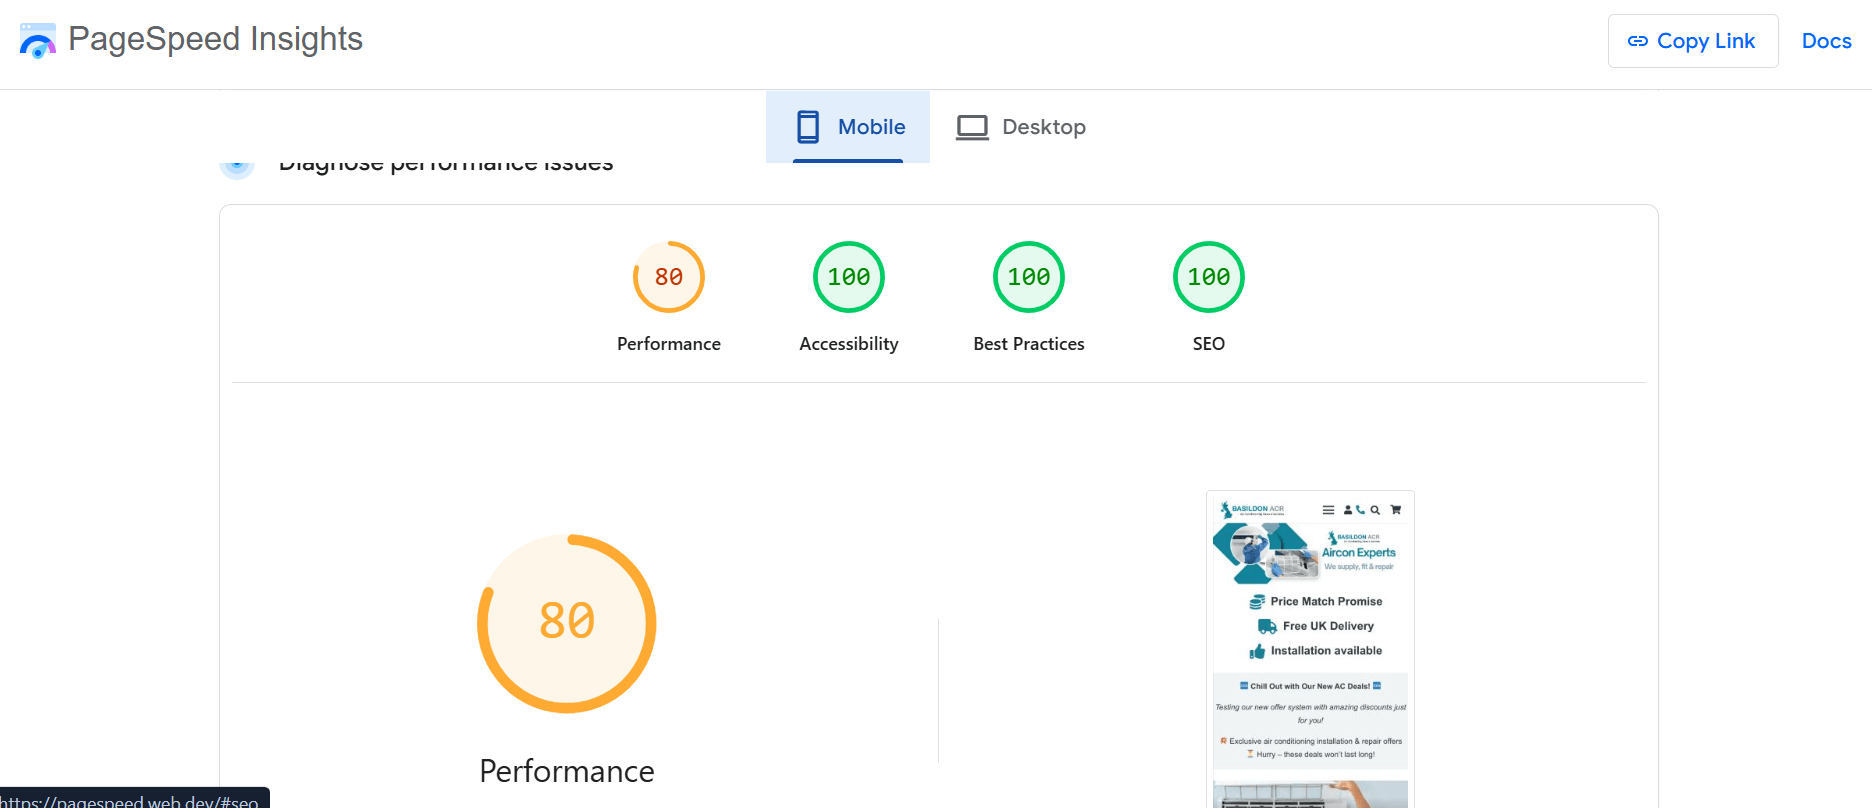Select the Best Practices score gauge
The height and width of the screenshot is (808, 1872).
tap(1029, 277)
